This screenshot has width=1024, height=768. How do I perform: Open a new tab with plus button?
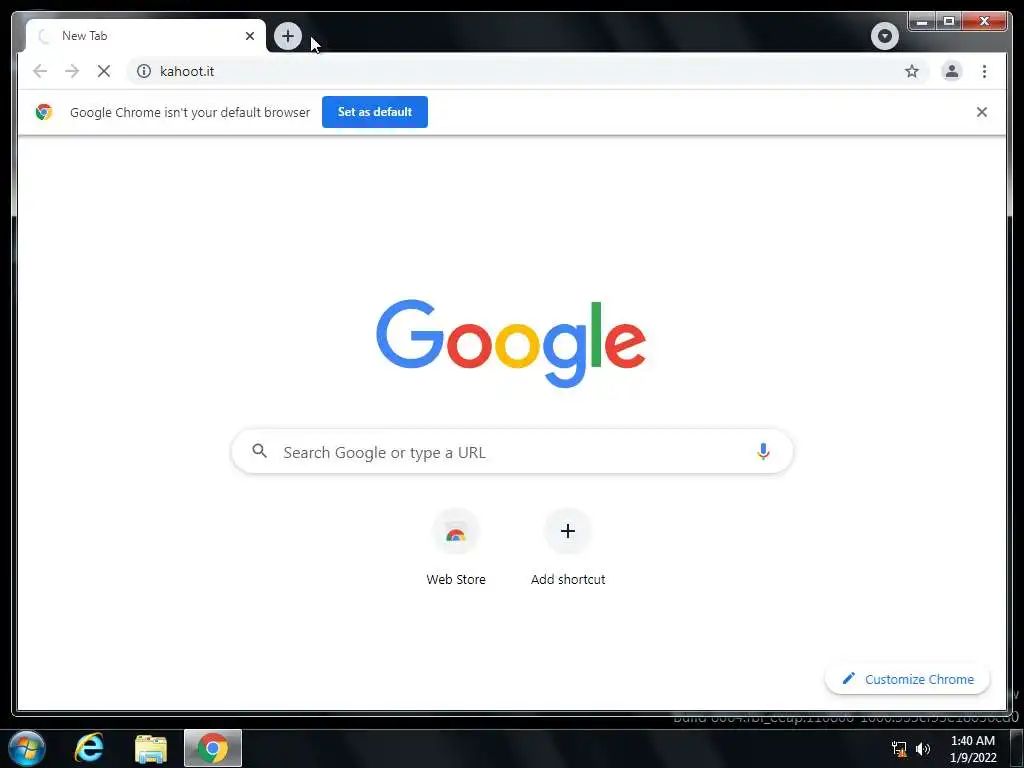[x=287, y=36]
